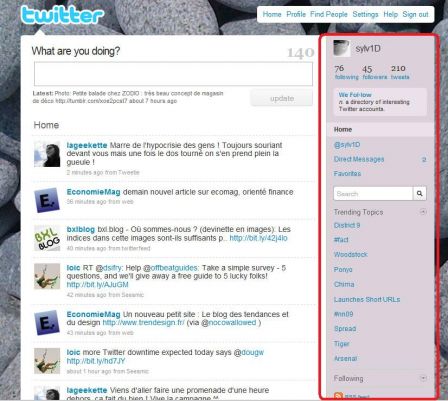The width and height of the screenshot is (448, 401).
Task: Select Direct Messages in the sidebar
Action: (x=359, y=159)
